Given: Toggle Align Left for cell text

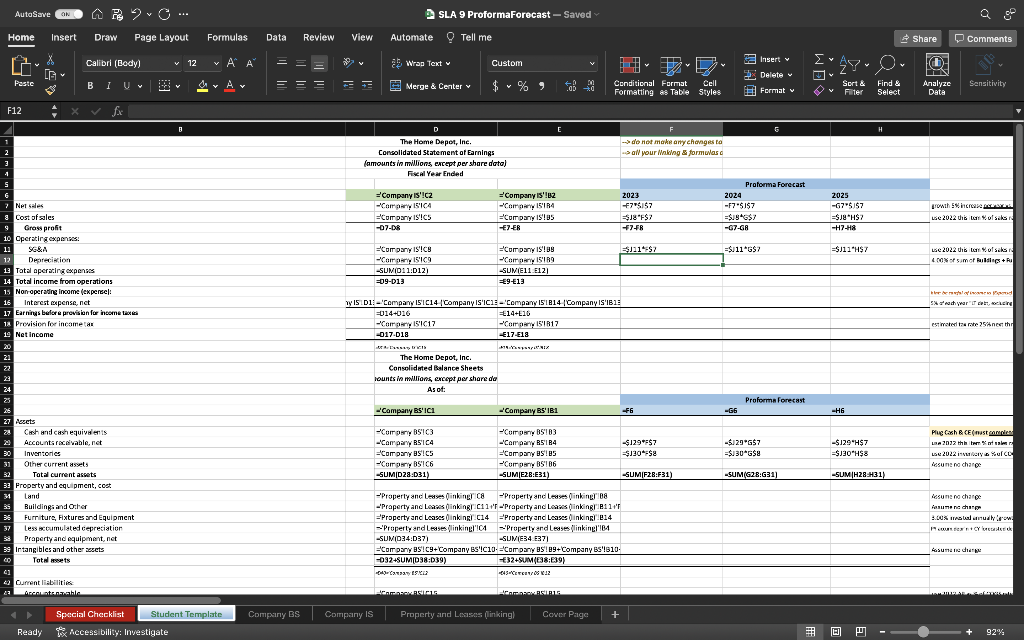Looking at the screenshot, I should click(281, 85).
